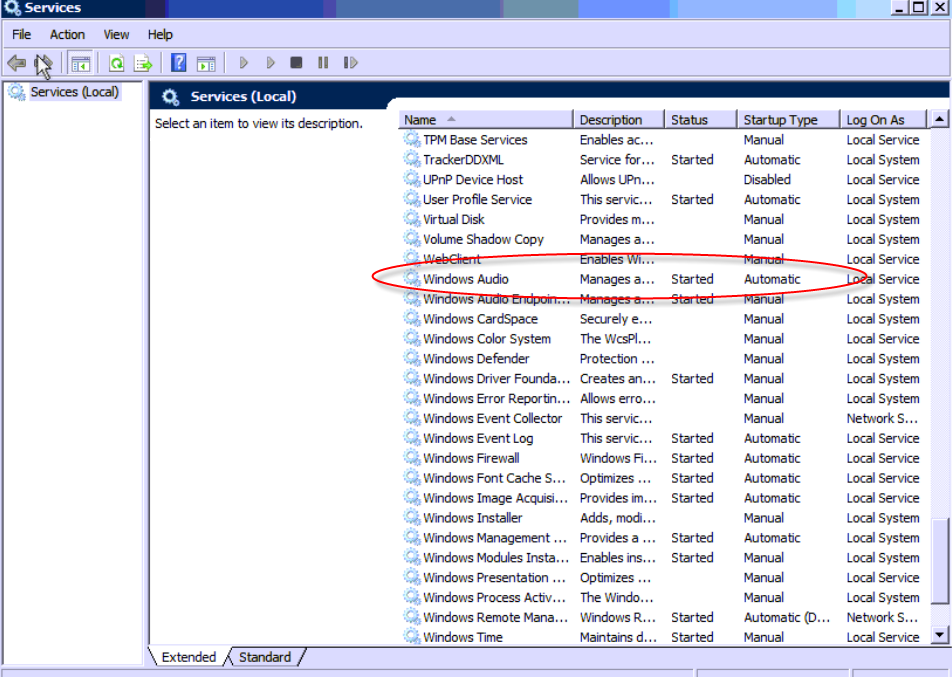952x677 pixels.
Task: Switch to the Standard tab
Action: coord(265,657)
